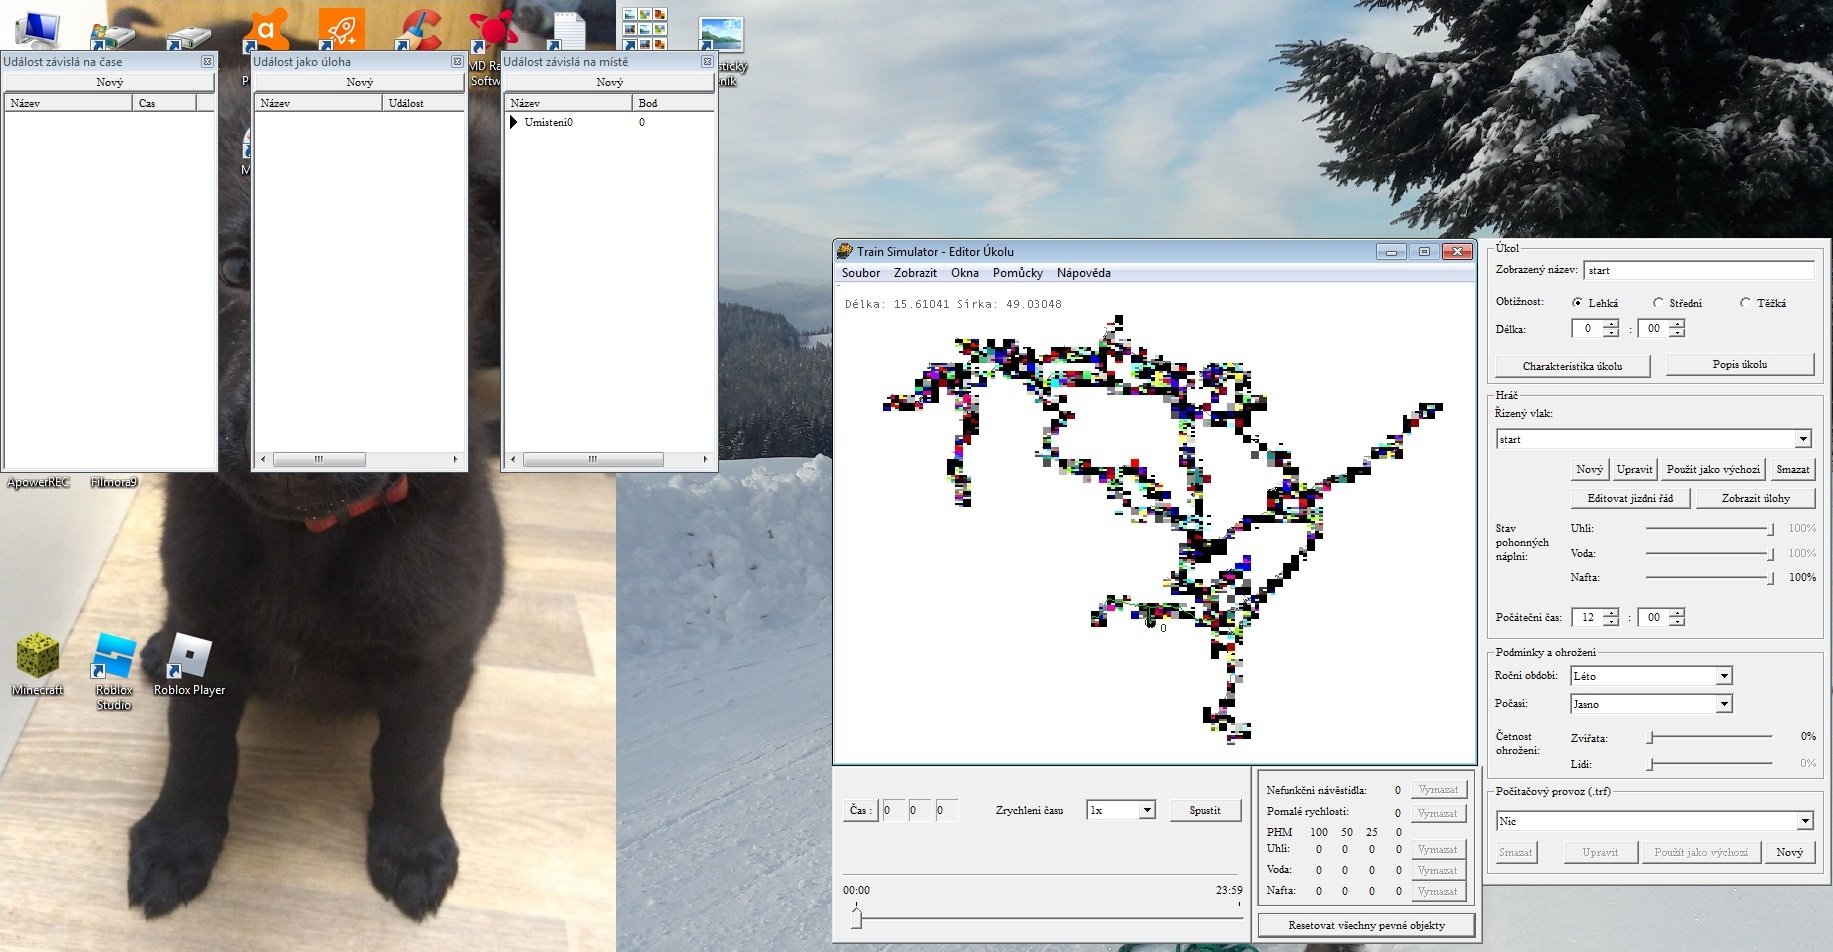Image resolution: width=1833 pixels, height=952 pixels.
Task: Click the Zobrazený název text field
Action: (x=1698, y=270)
